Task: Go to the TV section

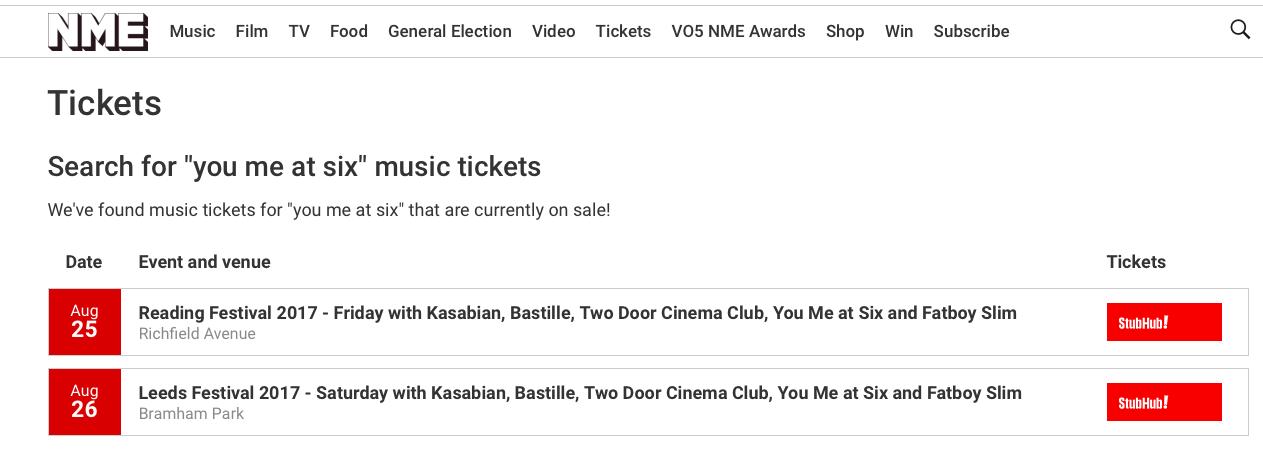Action: [299, 31]
